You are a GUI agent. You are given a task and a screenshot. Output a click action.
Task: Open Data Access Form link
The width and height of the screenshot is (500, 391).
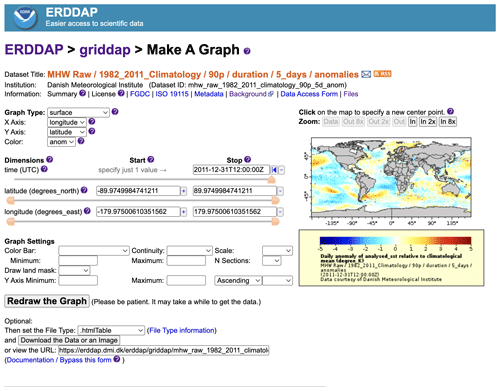click(x=309, y=94)
